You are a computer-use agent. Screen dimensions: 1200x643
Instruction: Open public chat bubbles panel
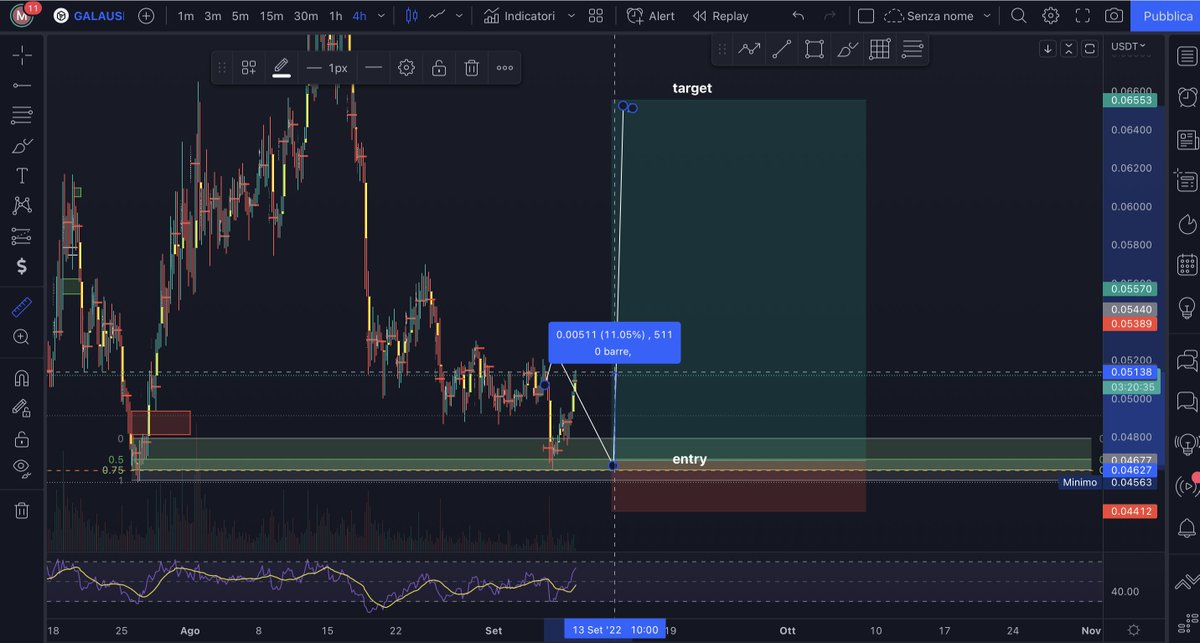(1187, 360)
